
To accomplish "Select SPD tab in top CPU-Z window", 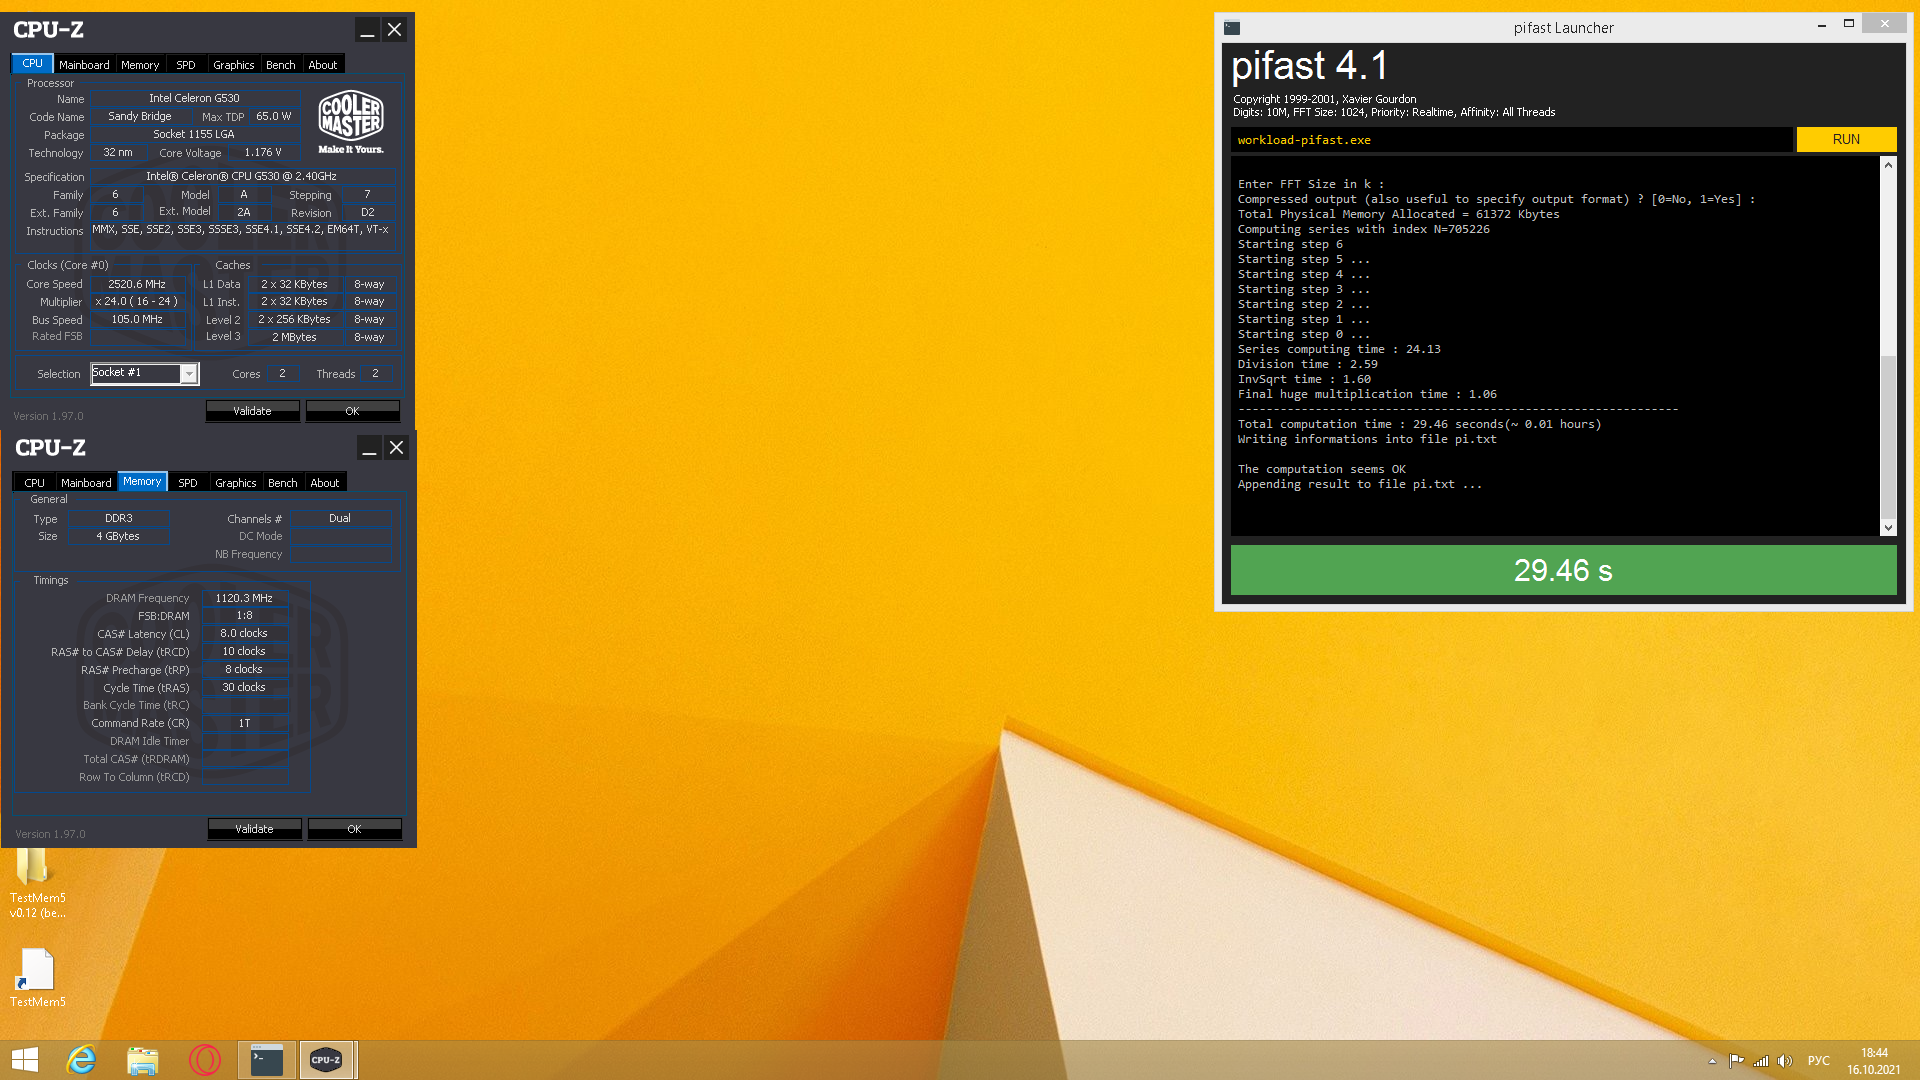I will tap(186, 65).
